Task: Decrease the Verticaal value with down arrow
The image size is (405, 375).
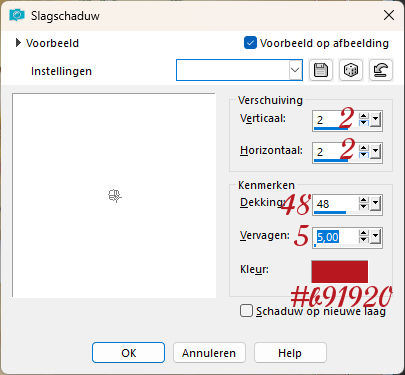Action: [364, 123]
